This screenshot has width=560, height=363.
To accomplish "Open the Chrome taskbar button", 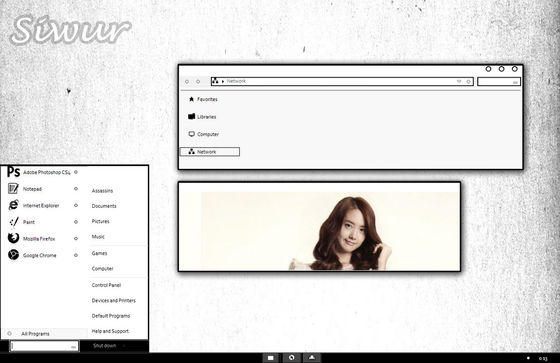I will click(x=292, y=358).
